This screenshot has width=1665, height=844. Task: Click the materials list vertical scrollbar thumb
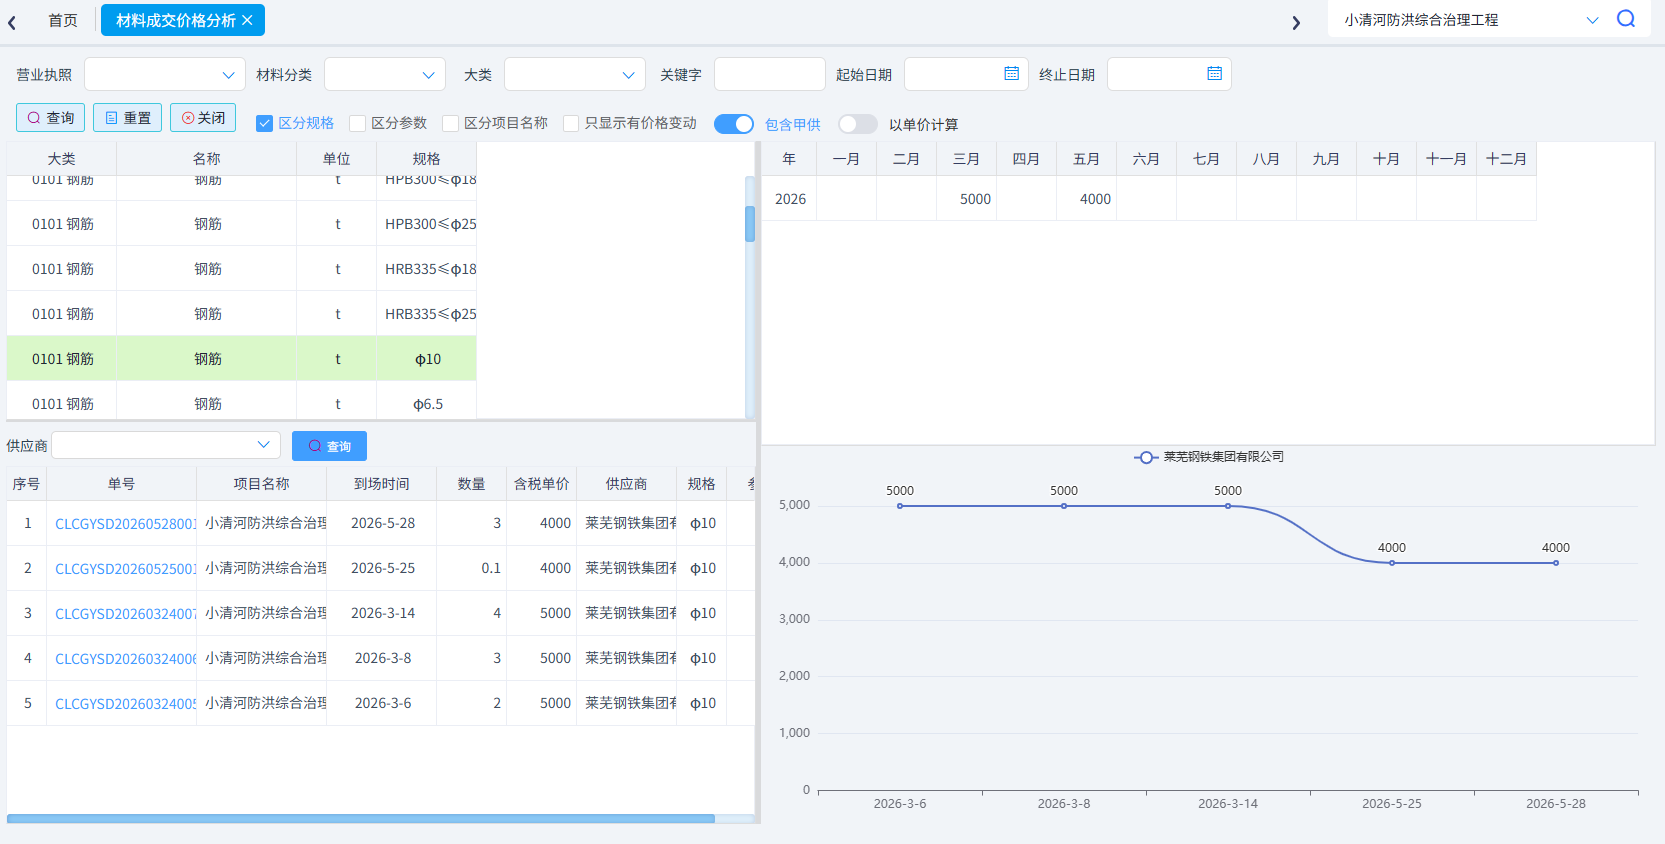click(750, 224)
